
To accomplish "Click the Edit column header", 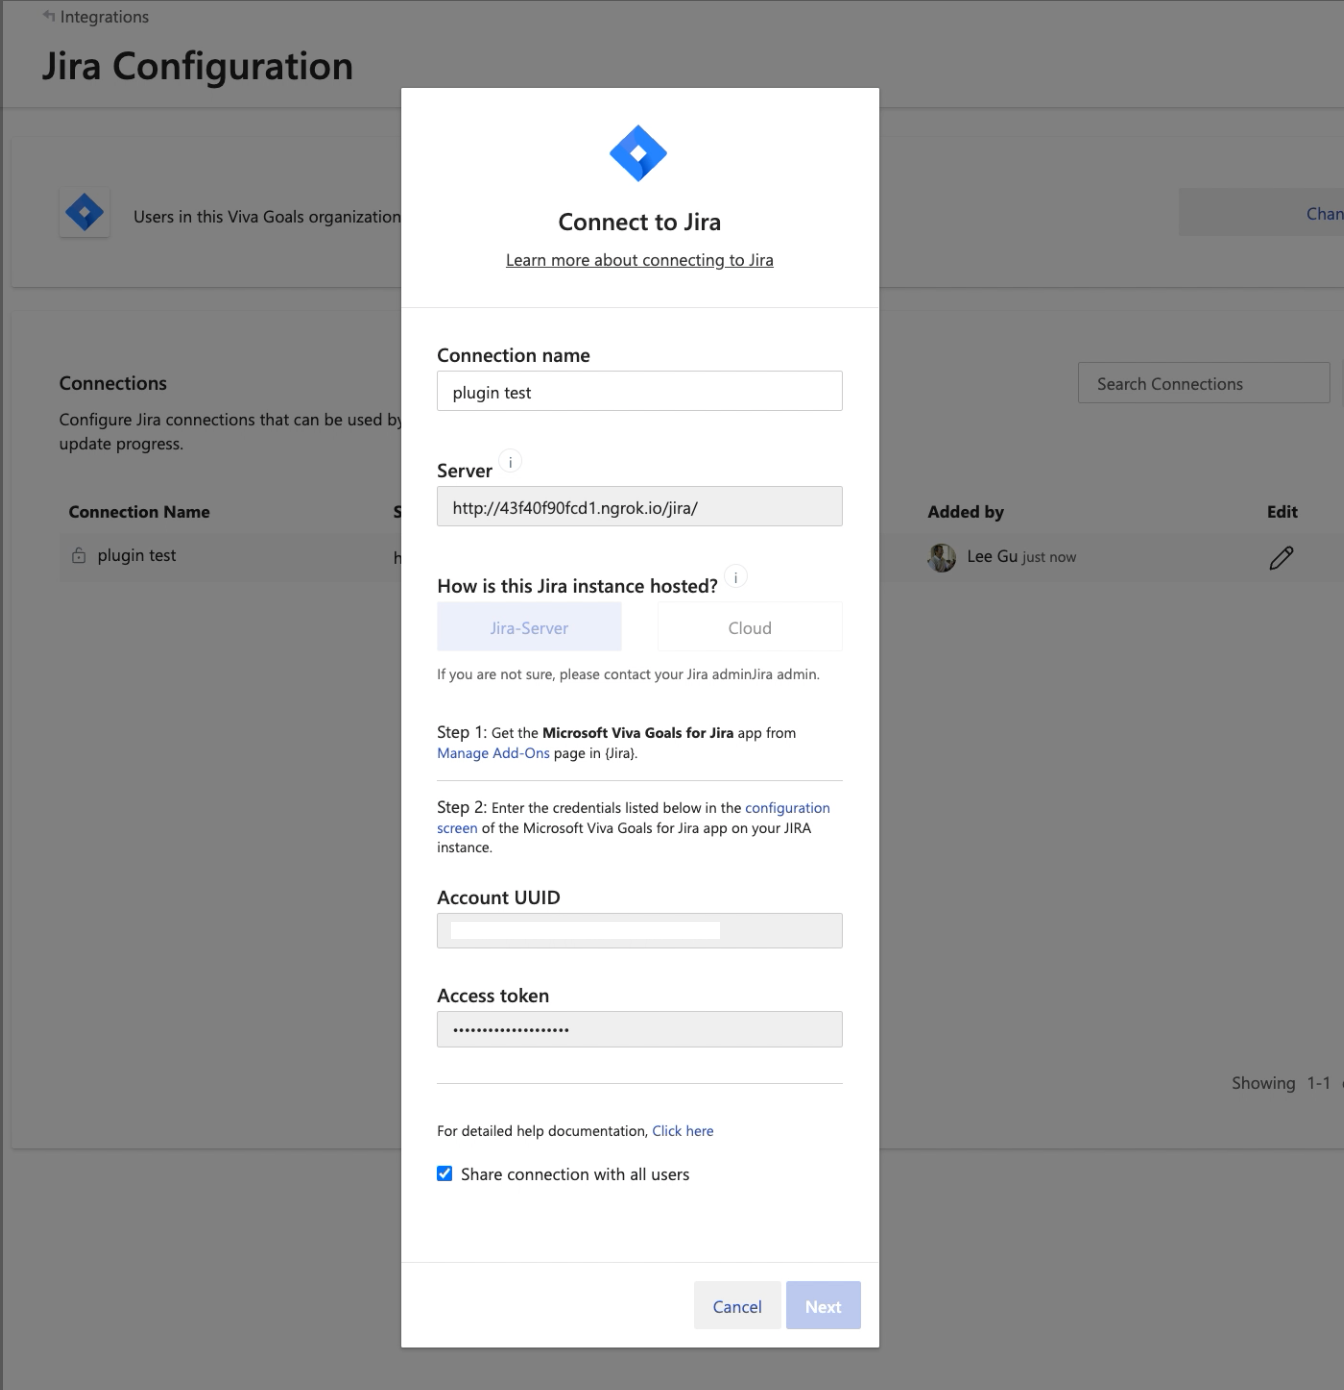I will (x=1282, y=511).
